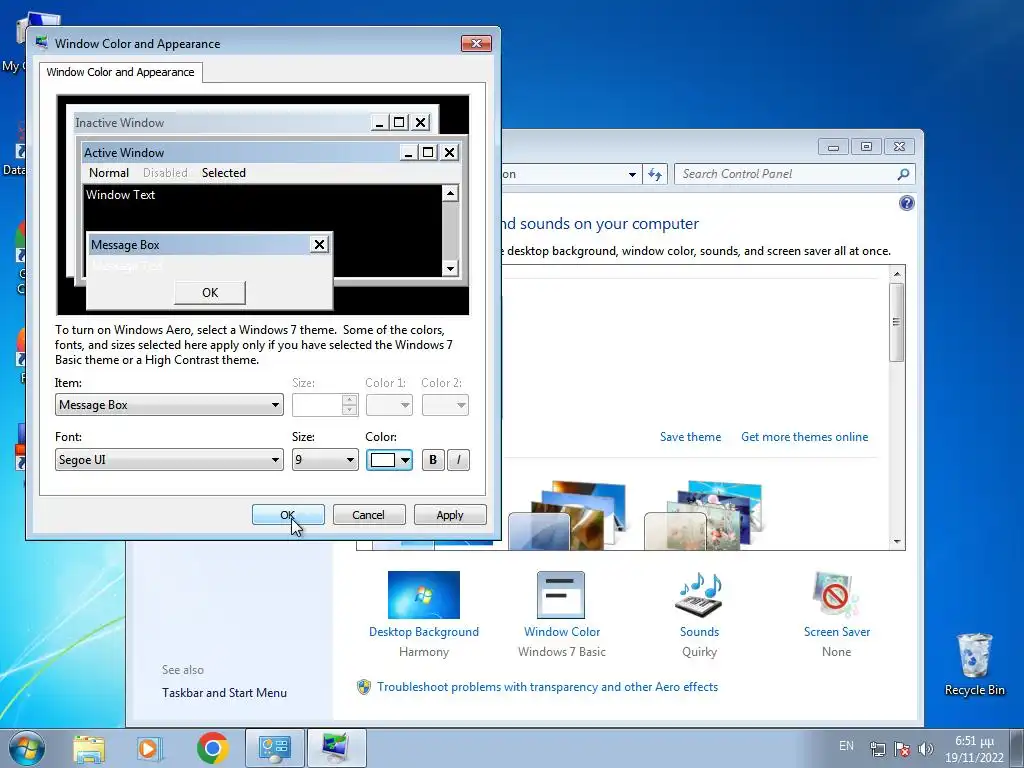1024x768 pixels.
Task: Click the Active Window preview minimize icon
Action: coord(408,152)
